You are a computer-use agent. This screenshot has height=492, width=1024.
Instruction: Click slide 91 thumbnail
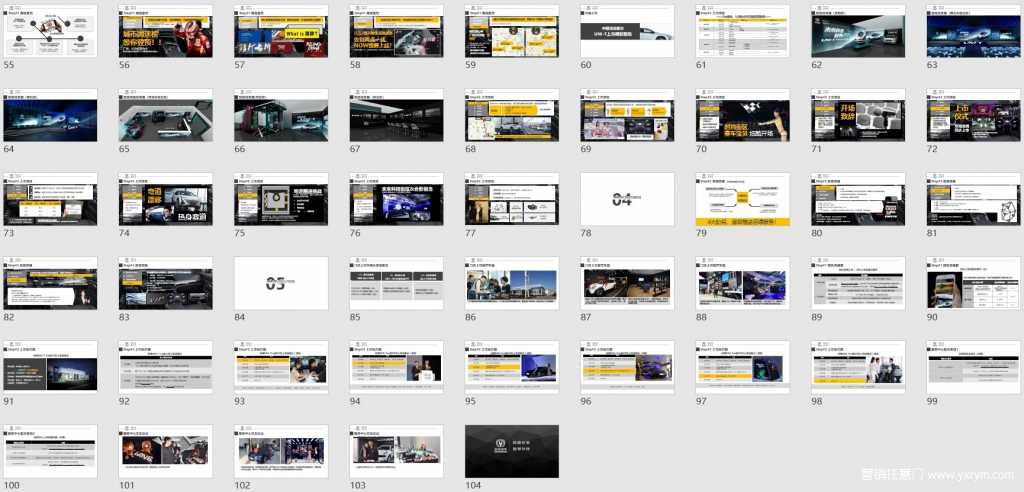pyautogui.click(x=50, y=367)
